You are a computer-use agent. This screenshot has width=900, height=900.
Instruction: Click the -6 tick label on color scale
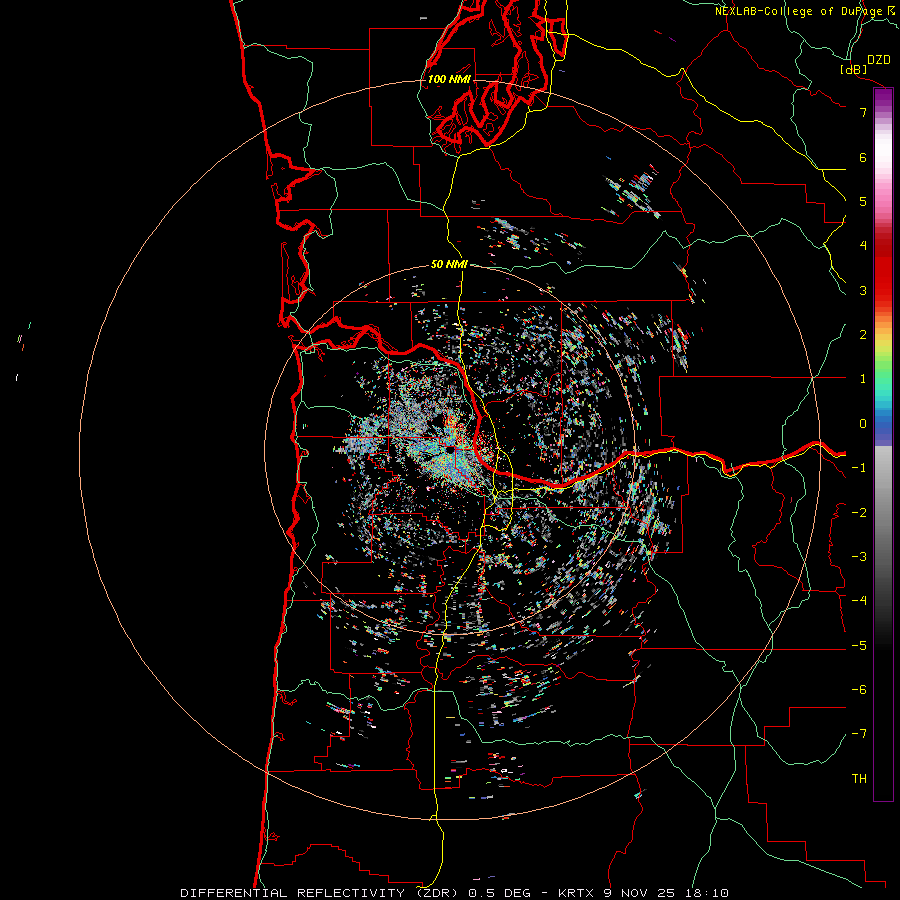pos(859,690)
